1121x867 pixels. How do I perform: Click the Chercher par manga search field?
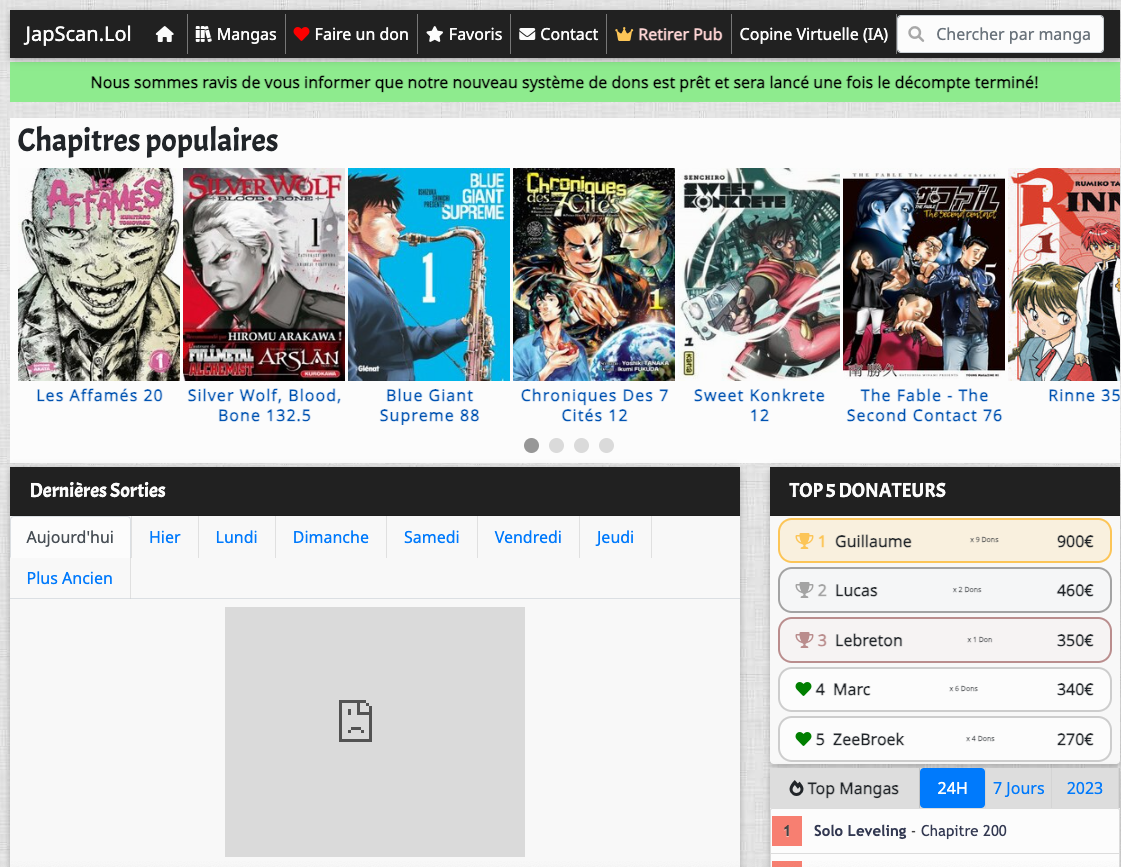(1012, 34)
